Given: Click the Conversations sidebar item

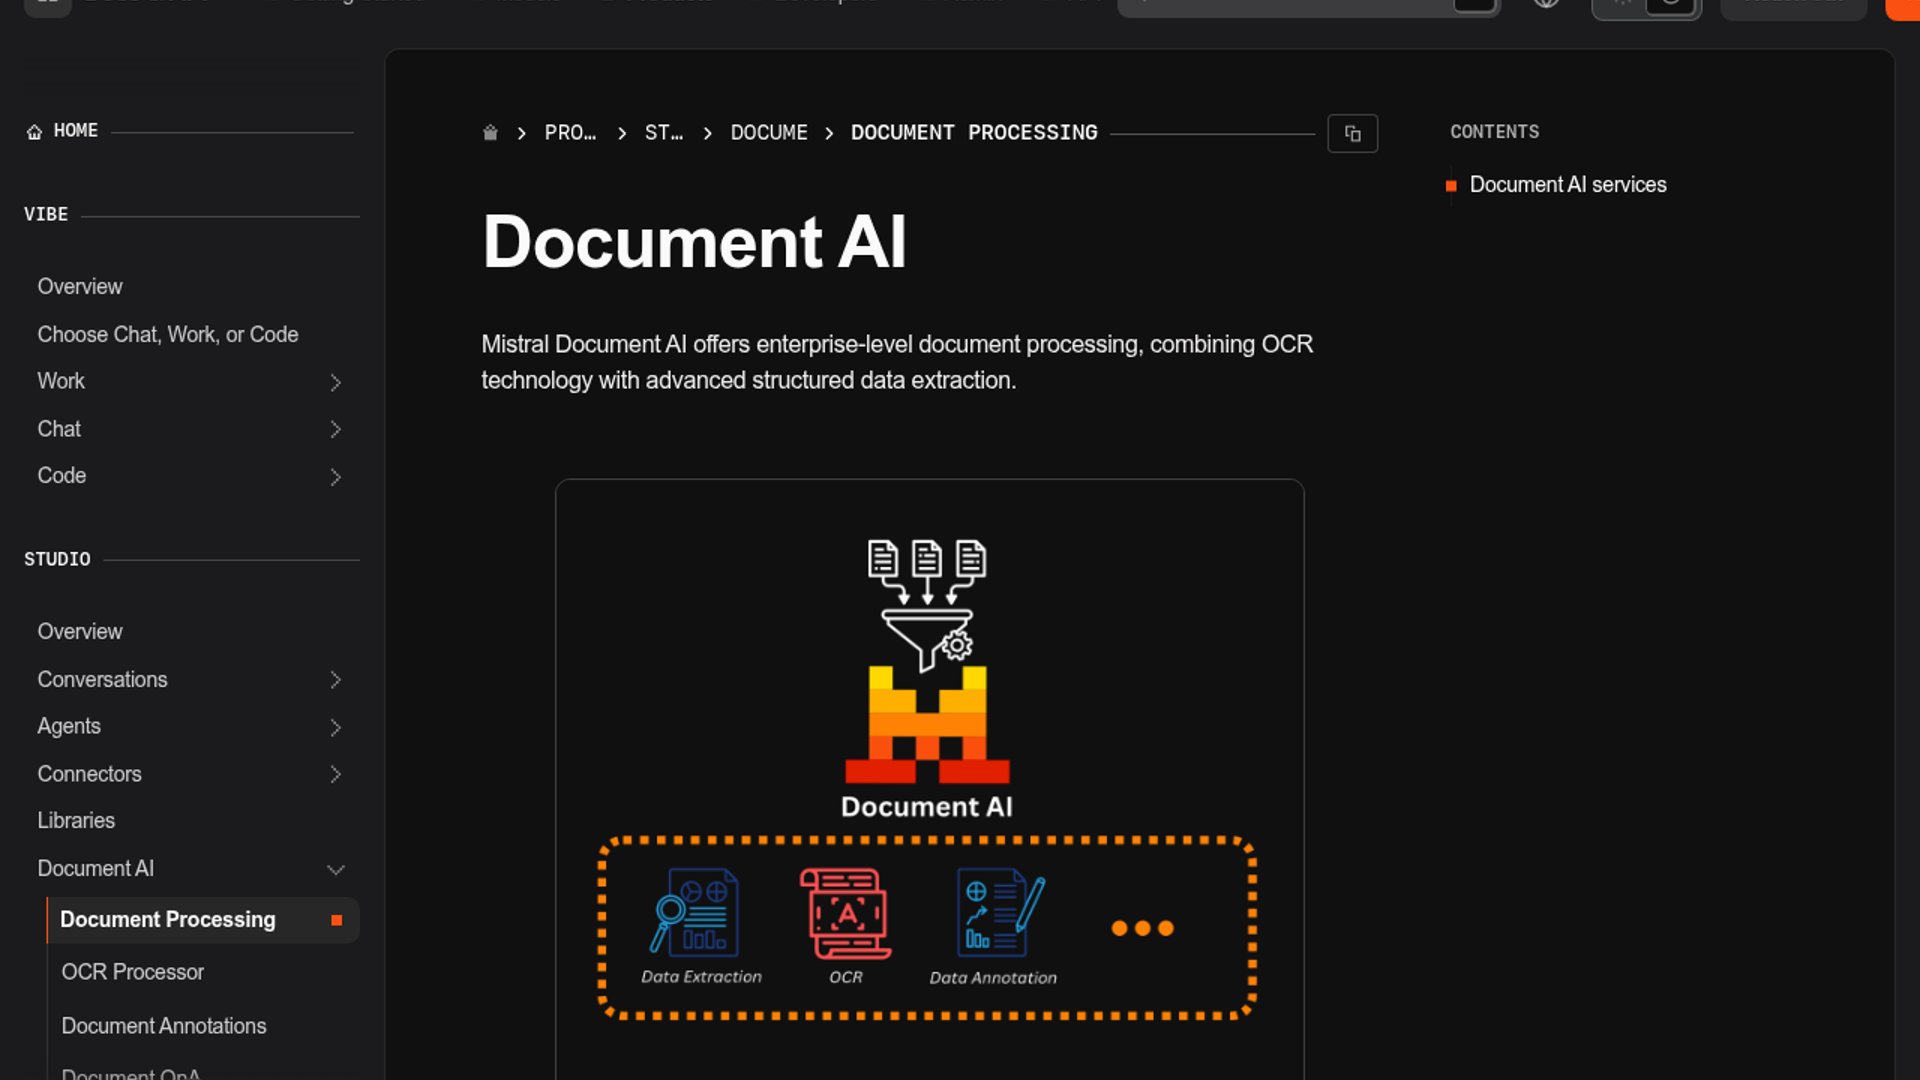Looking at the screenshot, I should pos(102,680).
